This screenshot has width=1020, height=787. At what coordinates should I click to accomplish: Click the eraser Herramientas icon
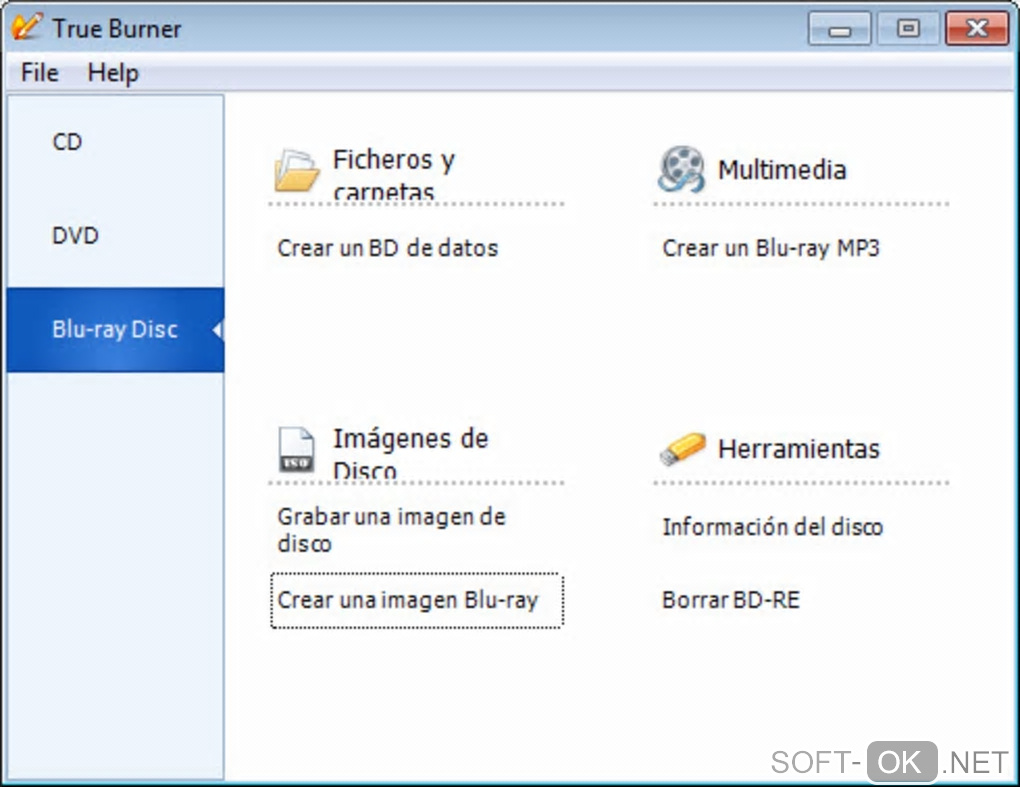682,449
